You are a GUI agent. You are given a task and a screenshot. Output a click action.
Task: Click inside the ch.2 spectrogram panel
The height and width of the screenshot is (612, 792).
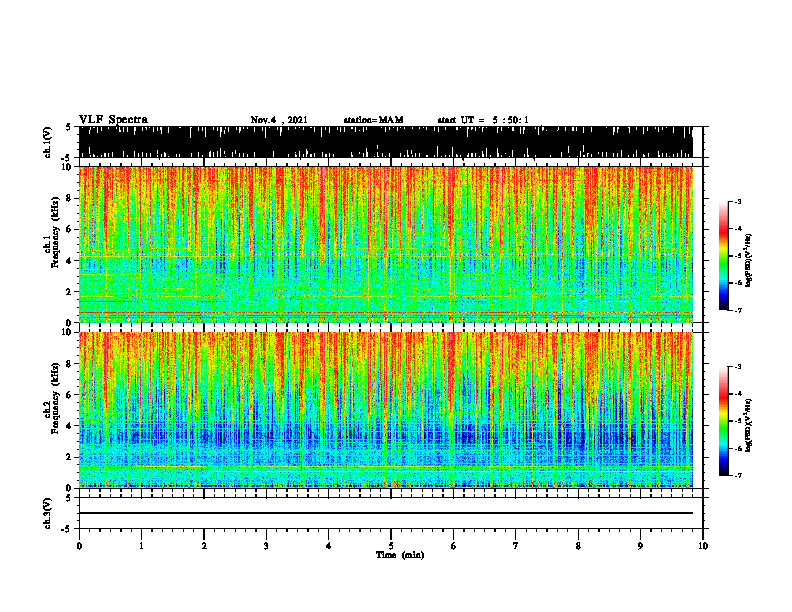click(385, 410)
